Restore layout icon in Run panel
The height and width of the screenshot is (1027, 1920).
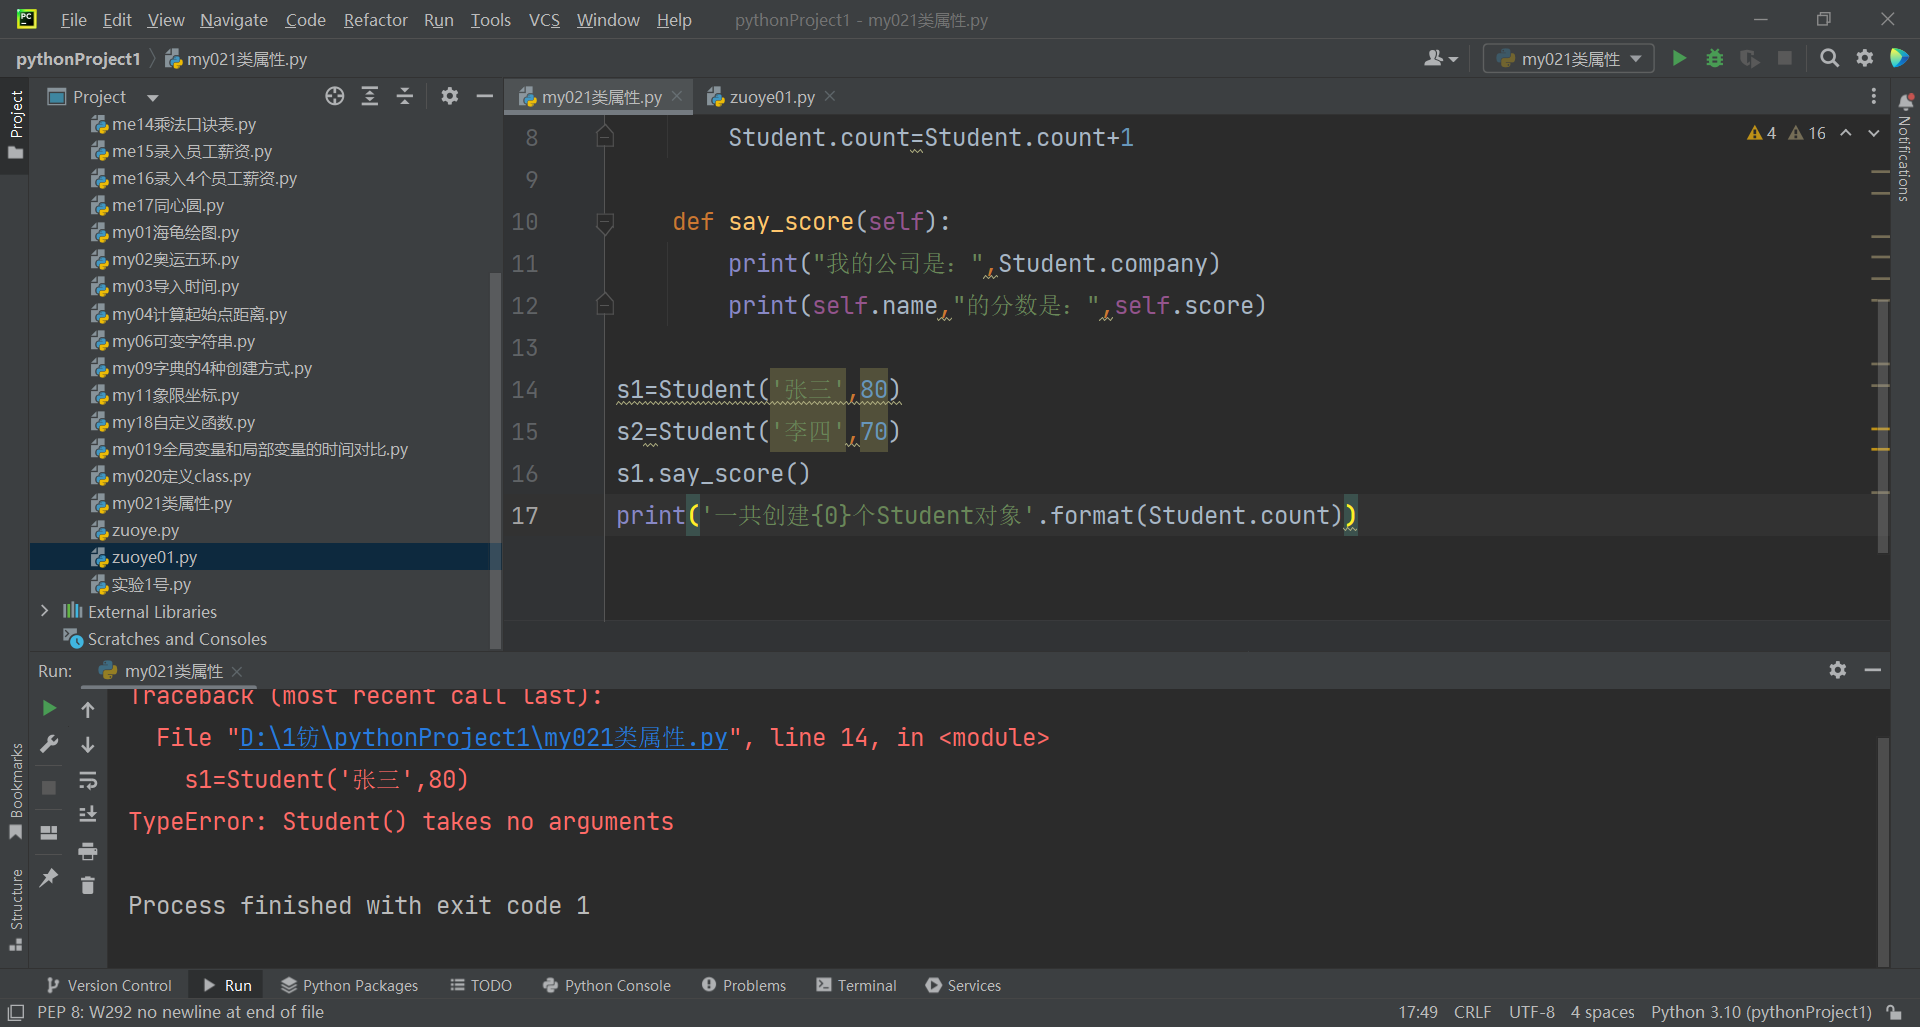[49, 832]
